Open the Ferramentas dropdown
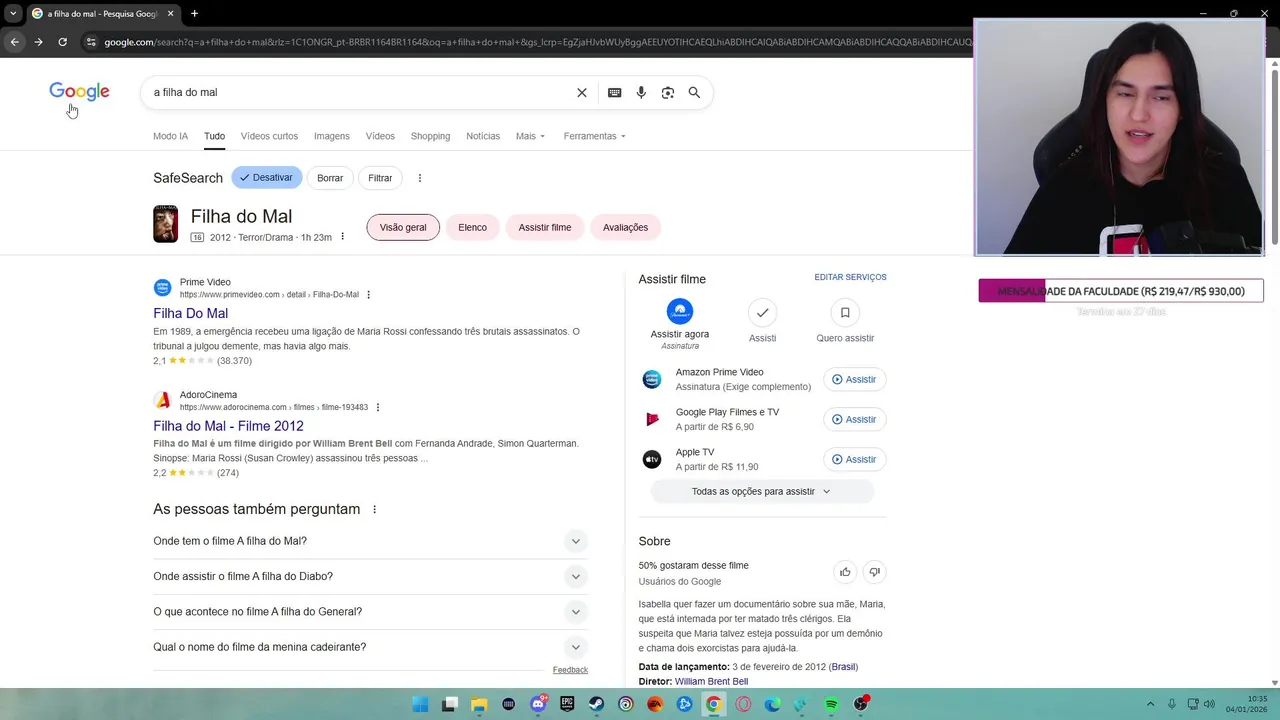This screenshot has height=720, width=1280. point(594,136)
